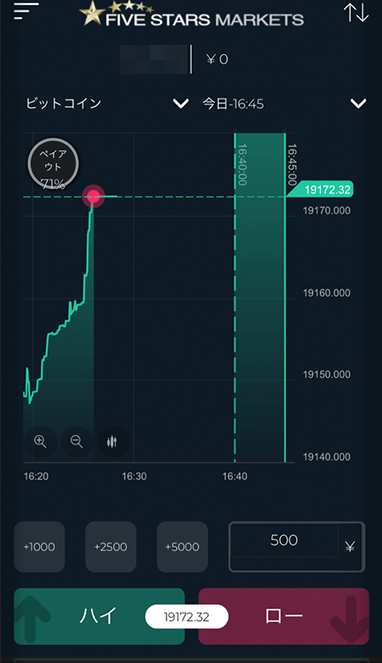Select the green 16:40–16:45 expiry zone

(x=260, y=297)
